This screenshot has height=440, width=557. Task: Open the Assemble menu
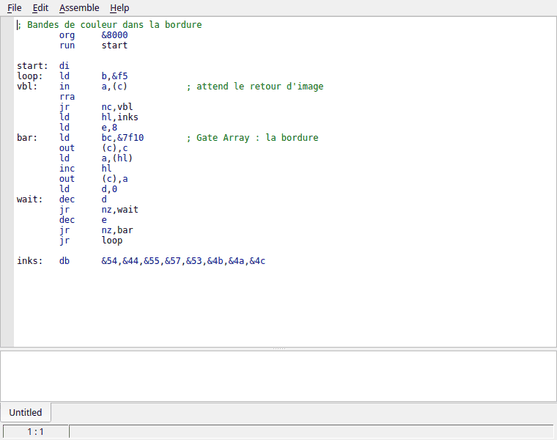[79, 8]
